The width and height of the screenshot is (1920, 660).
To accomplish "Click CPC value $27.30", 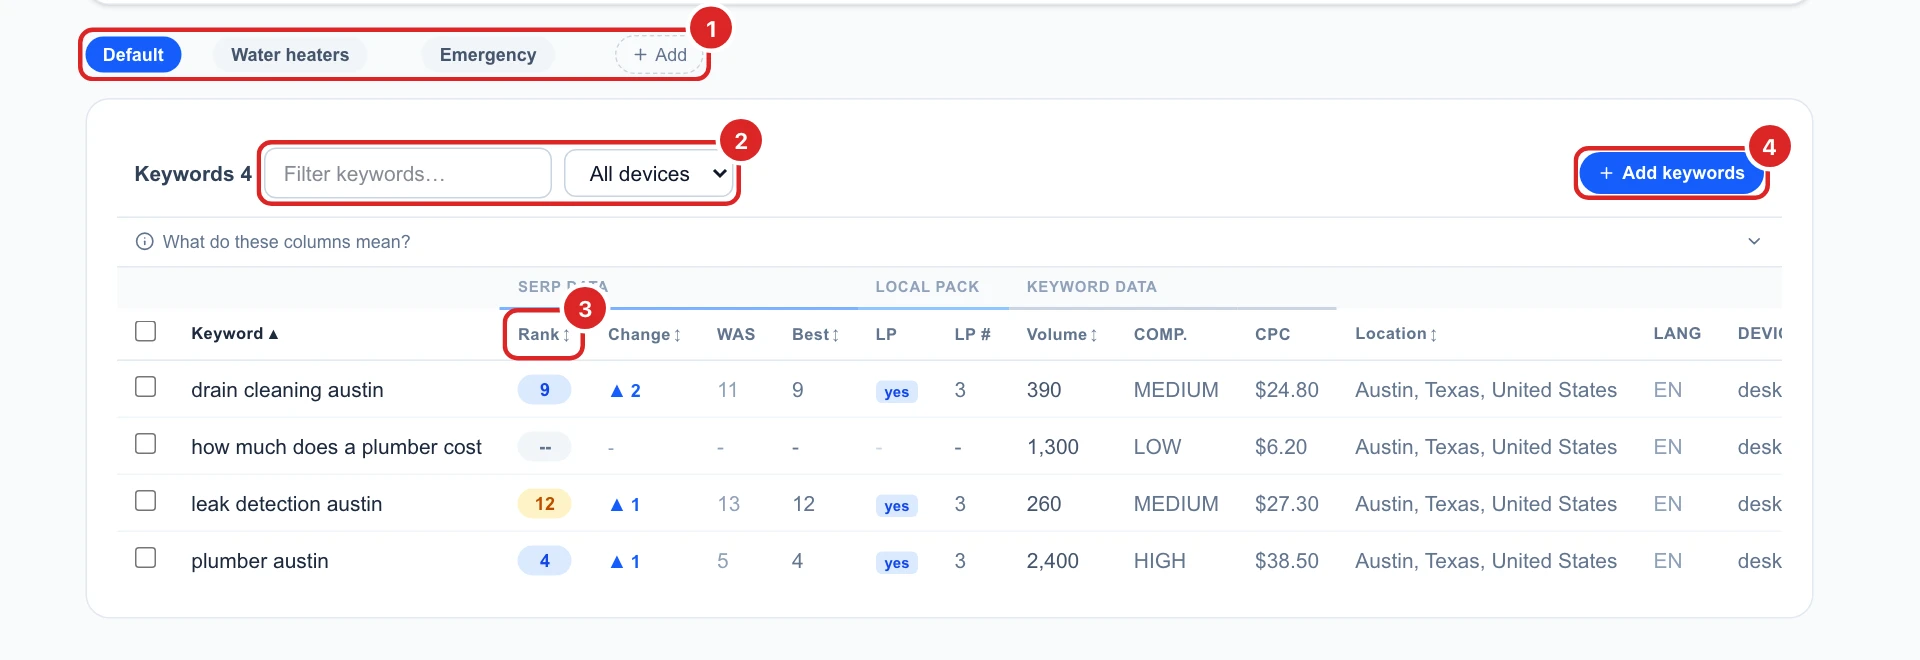I will tap(1287, 504).
